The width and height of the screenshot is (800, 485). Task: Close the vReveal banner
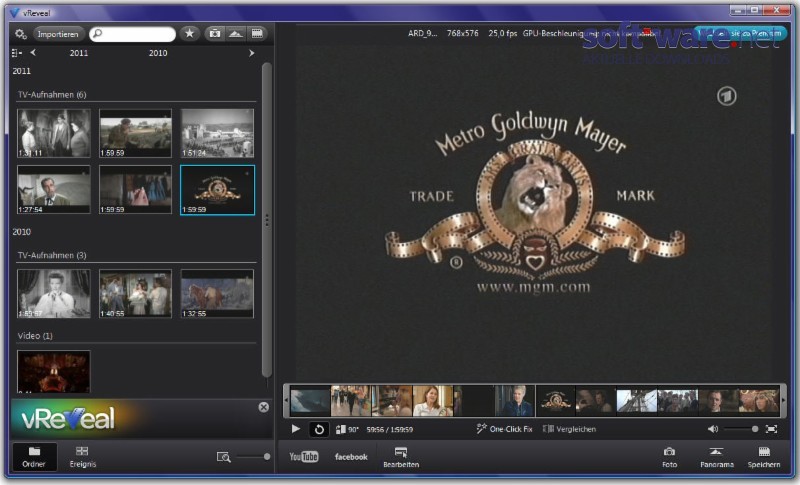click(x=263, y=407)
